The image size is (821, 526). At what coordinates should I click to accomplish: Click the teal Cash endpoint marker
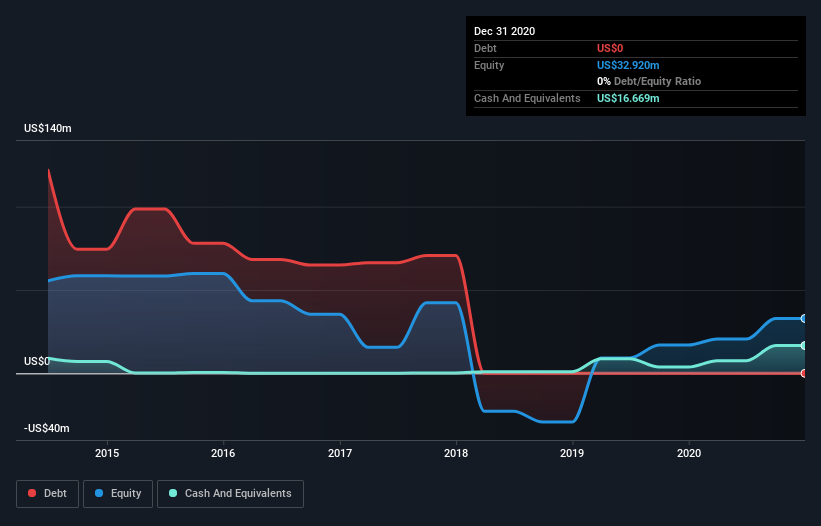click(x=804, y=345)
